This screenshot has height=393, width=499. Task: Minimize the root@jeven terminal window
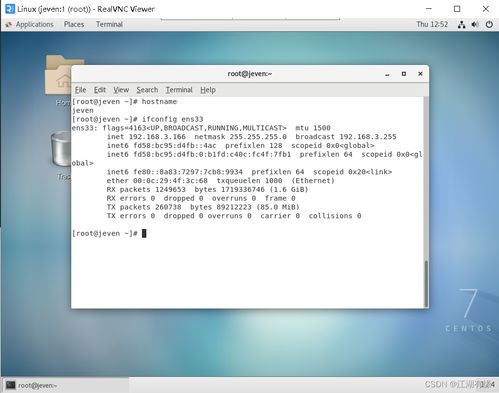click(x=387, y=74)
